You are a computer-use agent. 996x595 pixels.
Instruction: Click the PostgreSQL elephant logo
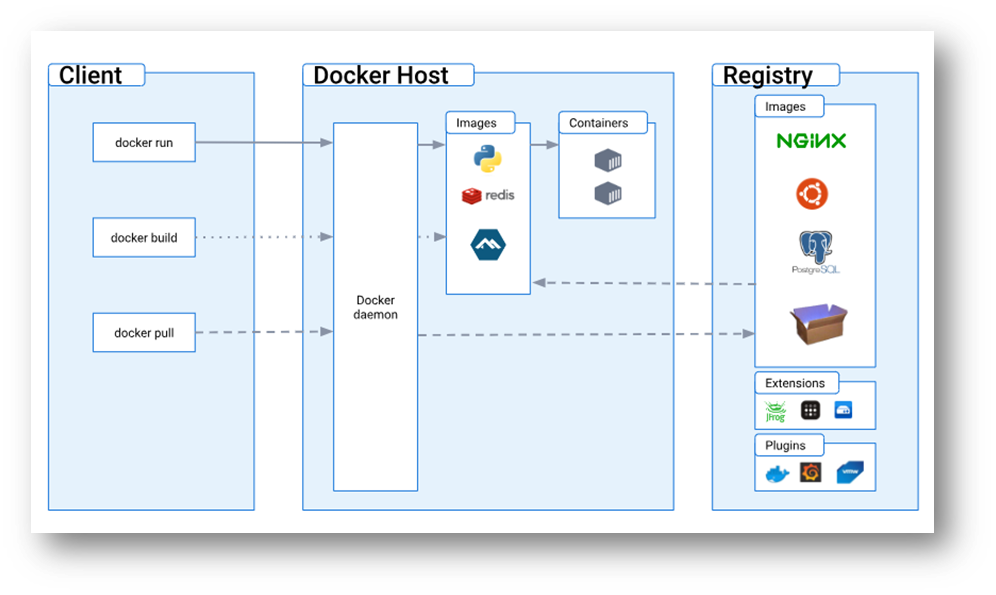pyautogui.click(x=816, y=247)
